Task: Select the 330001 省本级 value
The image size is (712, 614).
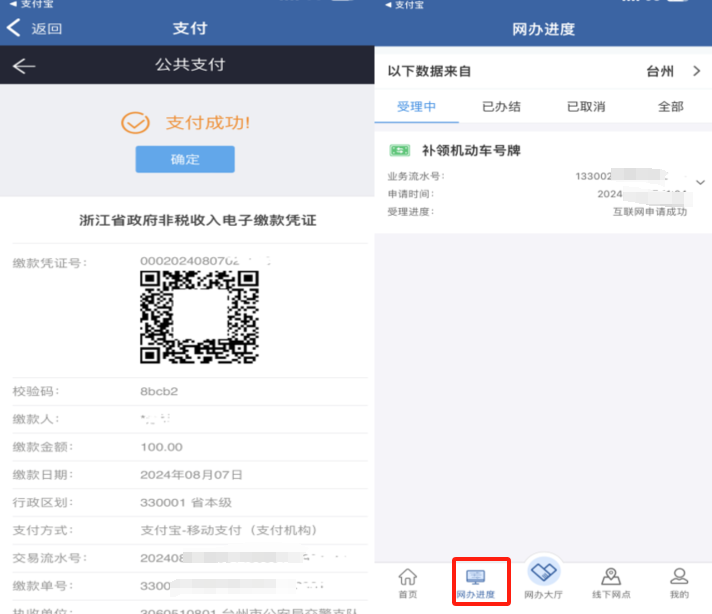Action: [x=186, y=503]
